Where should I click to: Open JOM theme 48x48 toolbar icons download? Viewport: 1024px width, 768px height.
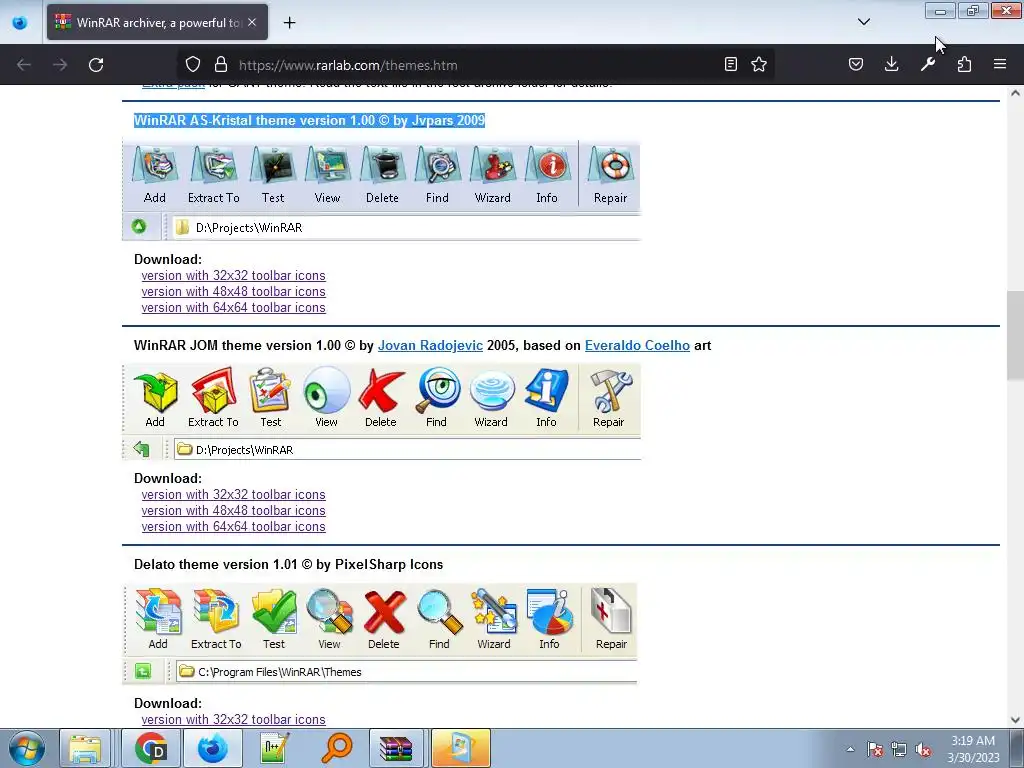coord(233,511)
